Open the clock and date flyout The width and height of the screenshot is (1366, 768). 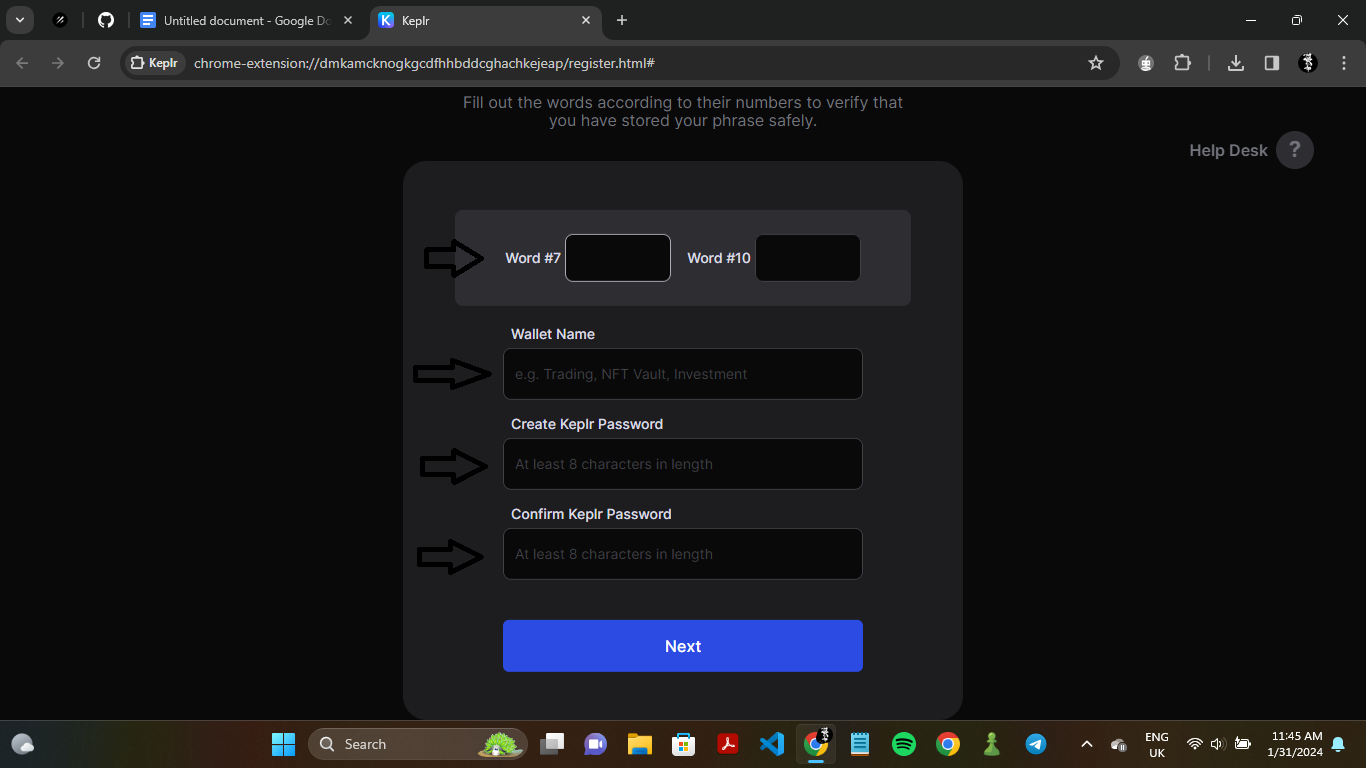coord(1295,744)
